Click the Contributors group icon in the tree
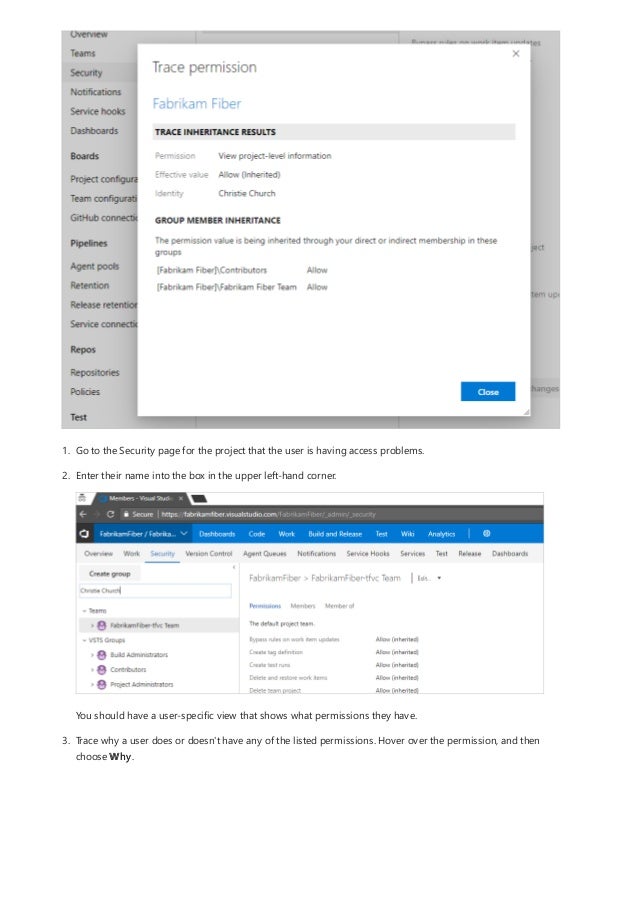The image size is (638, 903). 102,670
